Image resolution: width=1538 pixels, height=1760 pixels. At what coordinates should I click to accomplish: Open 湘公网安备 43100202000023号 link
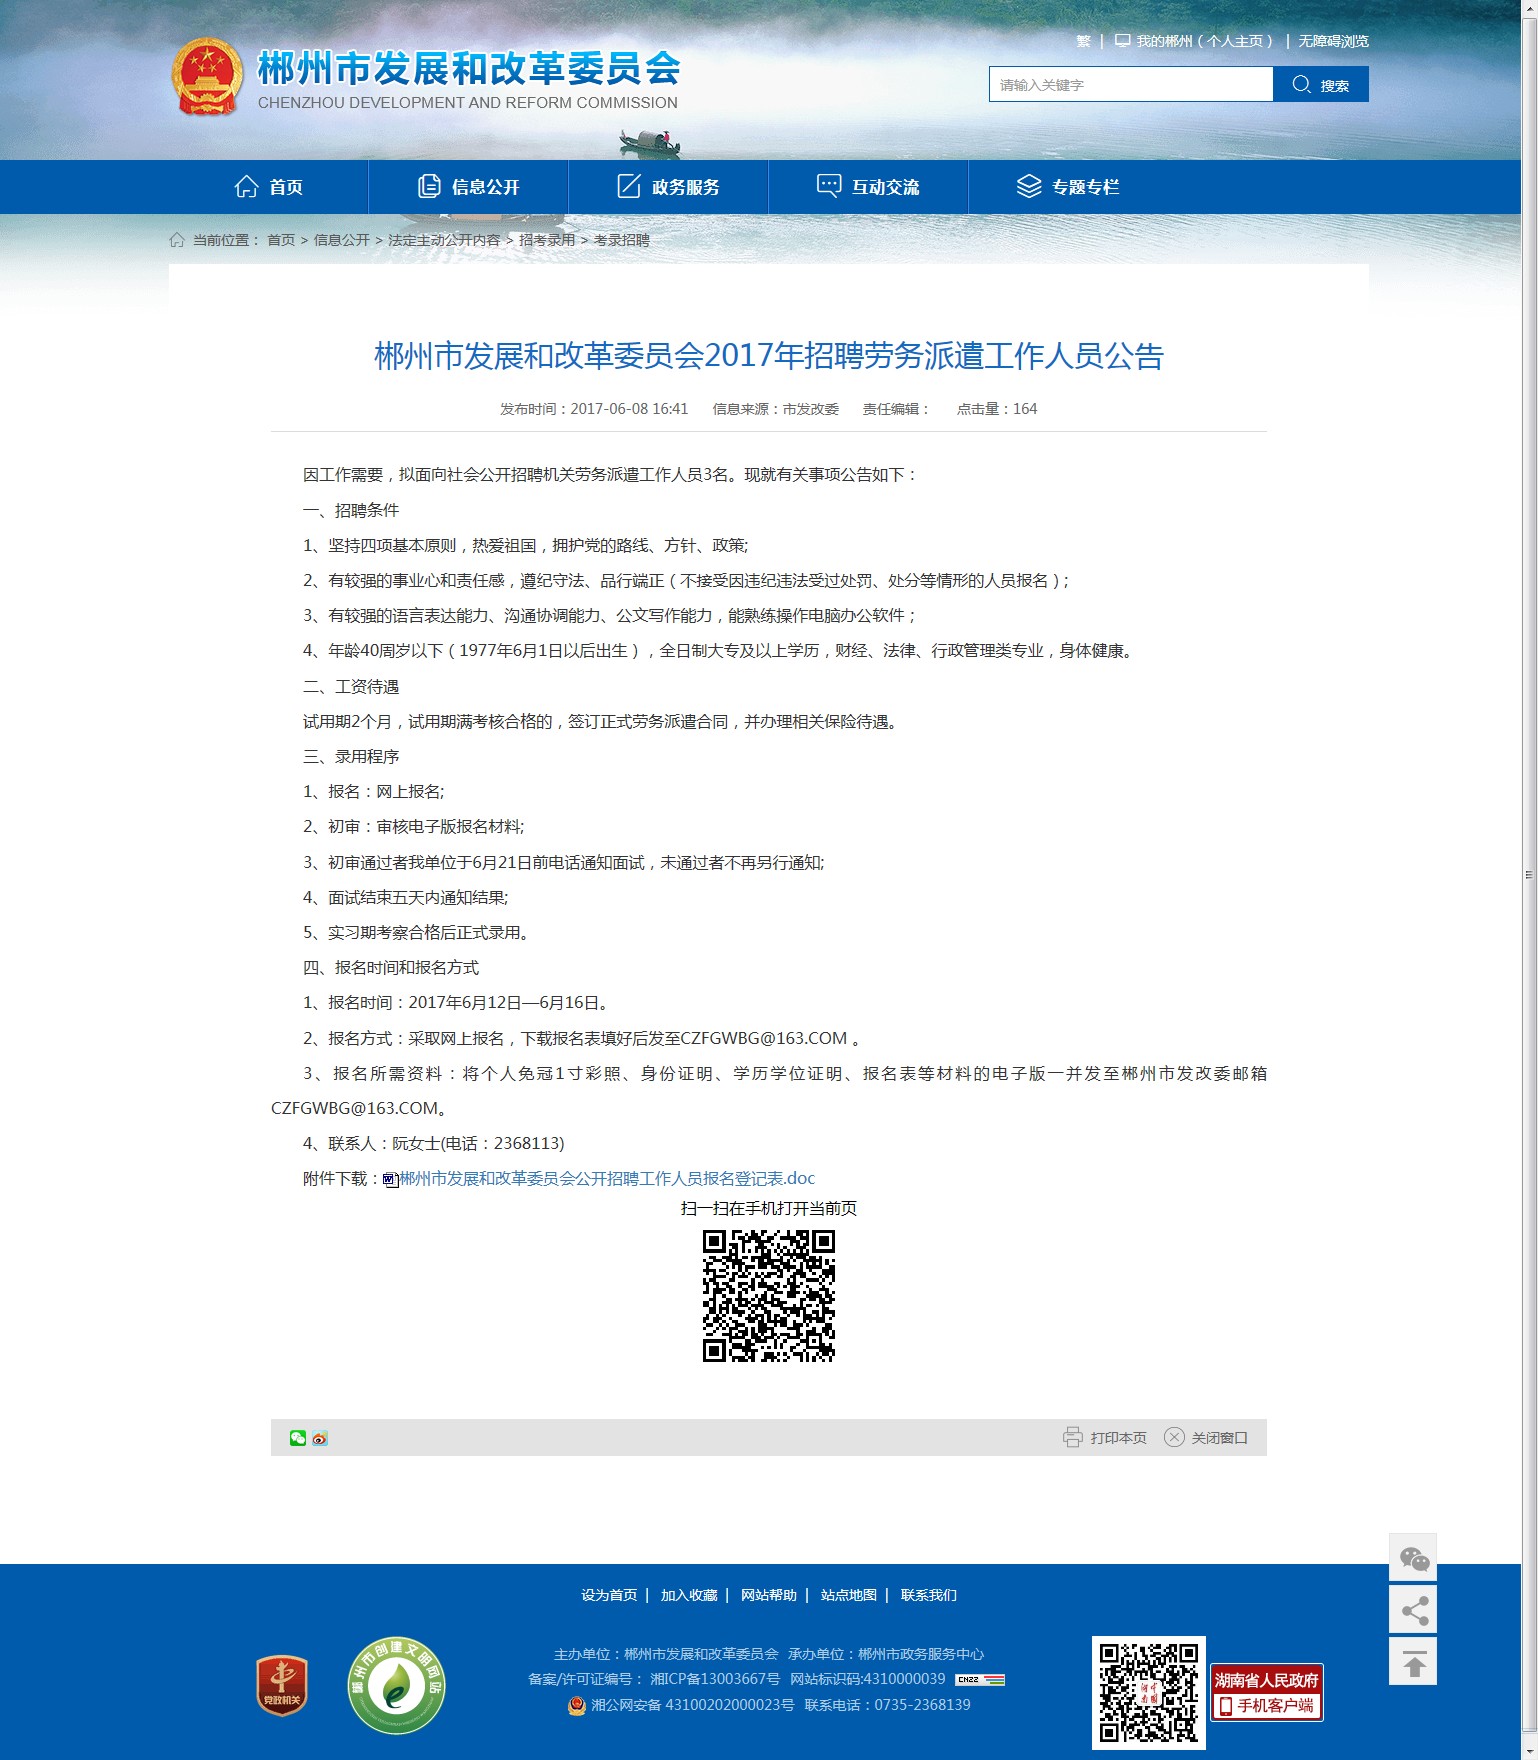pyautogui.click(x=693, y=1705)
